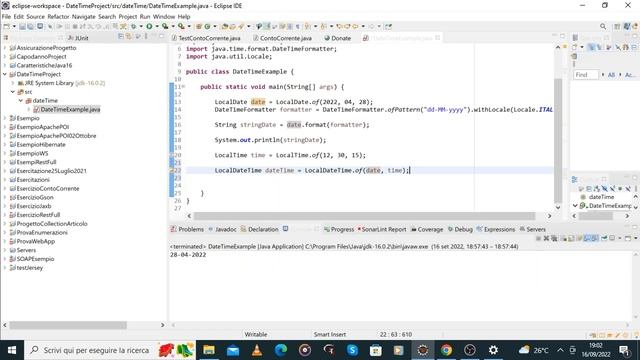Click the Windows Start button

12,350
